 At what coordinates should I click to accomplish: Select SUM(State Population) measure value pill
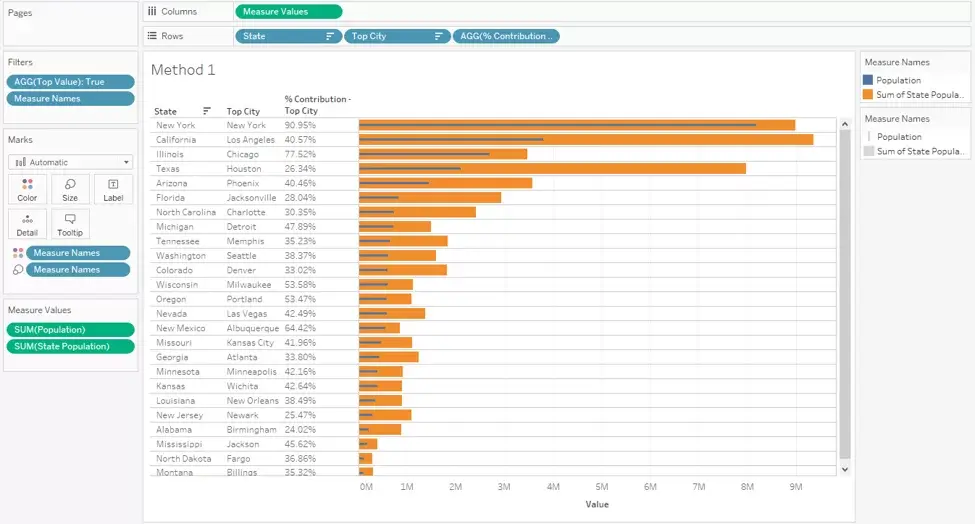(x=70, y=346)
